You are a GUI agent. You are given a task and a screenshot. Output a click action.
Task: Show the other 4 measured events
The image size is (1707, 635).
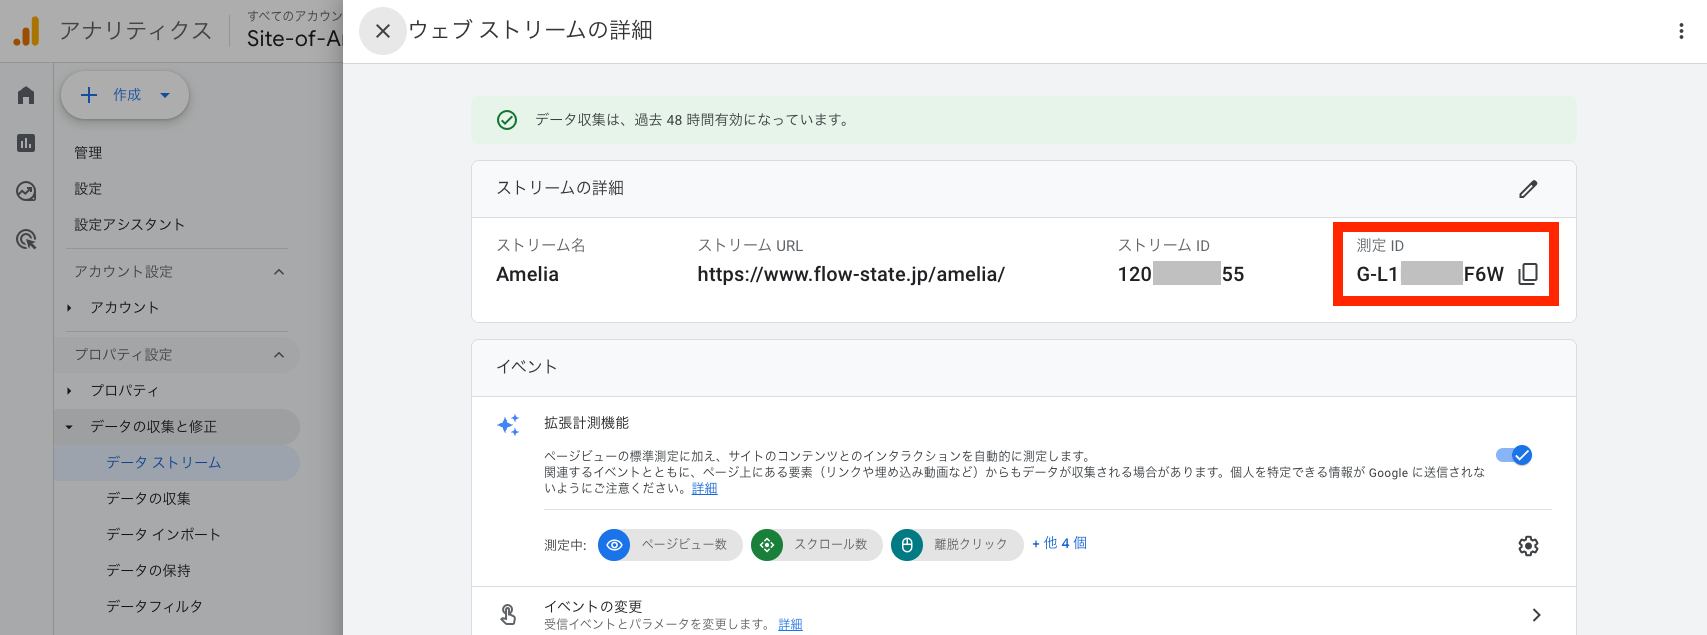1059,543
